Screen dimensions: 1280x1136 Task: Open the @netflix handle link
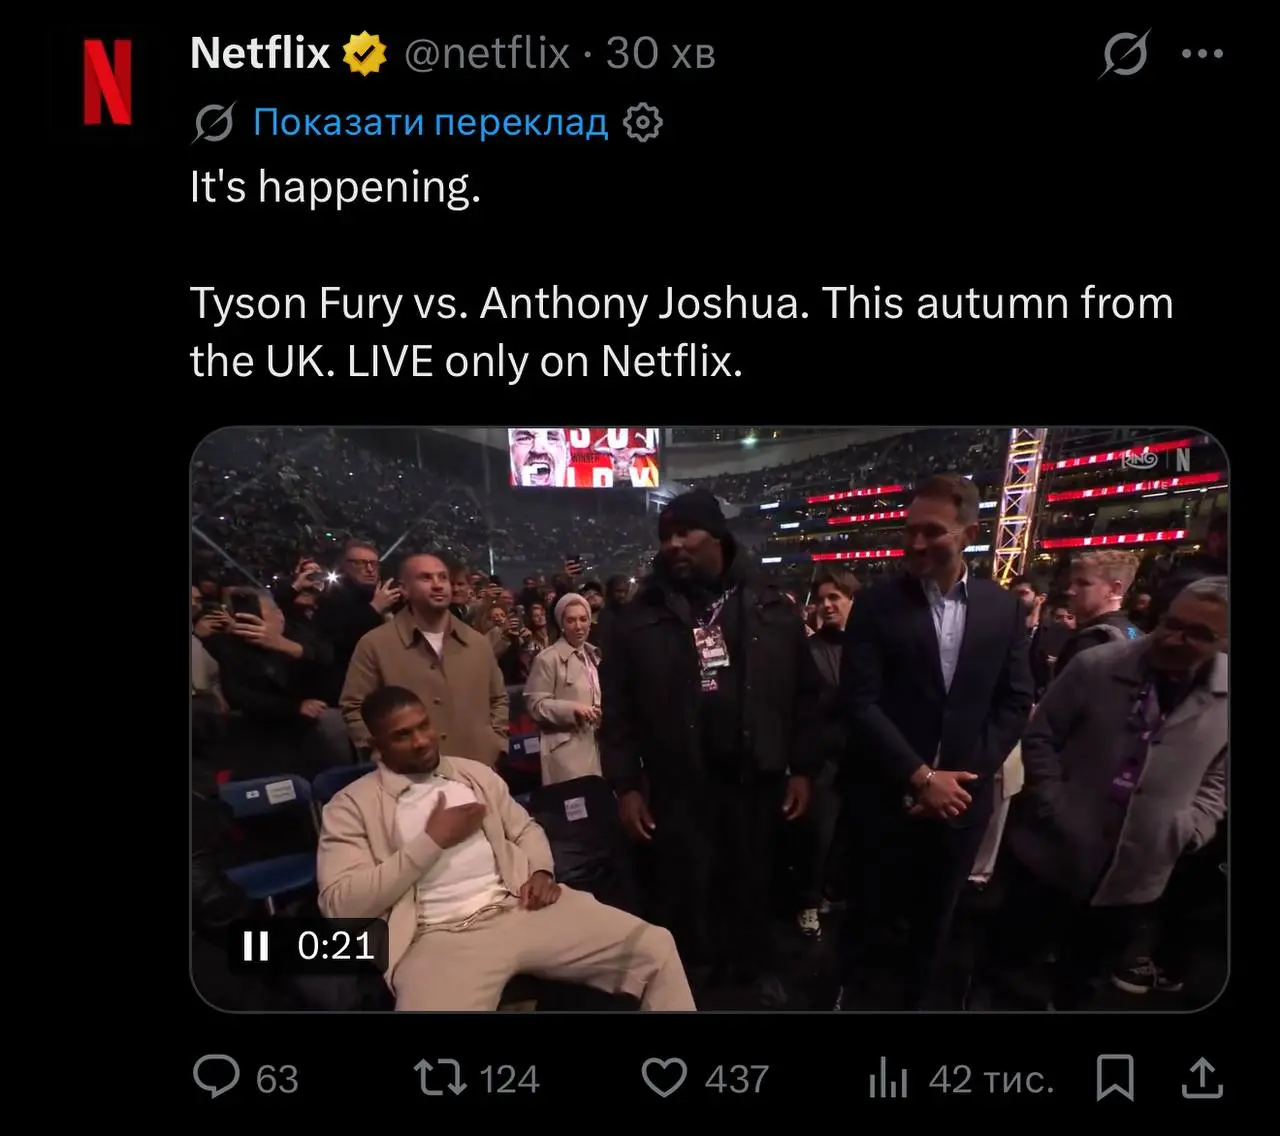pos(487,53)
